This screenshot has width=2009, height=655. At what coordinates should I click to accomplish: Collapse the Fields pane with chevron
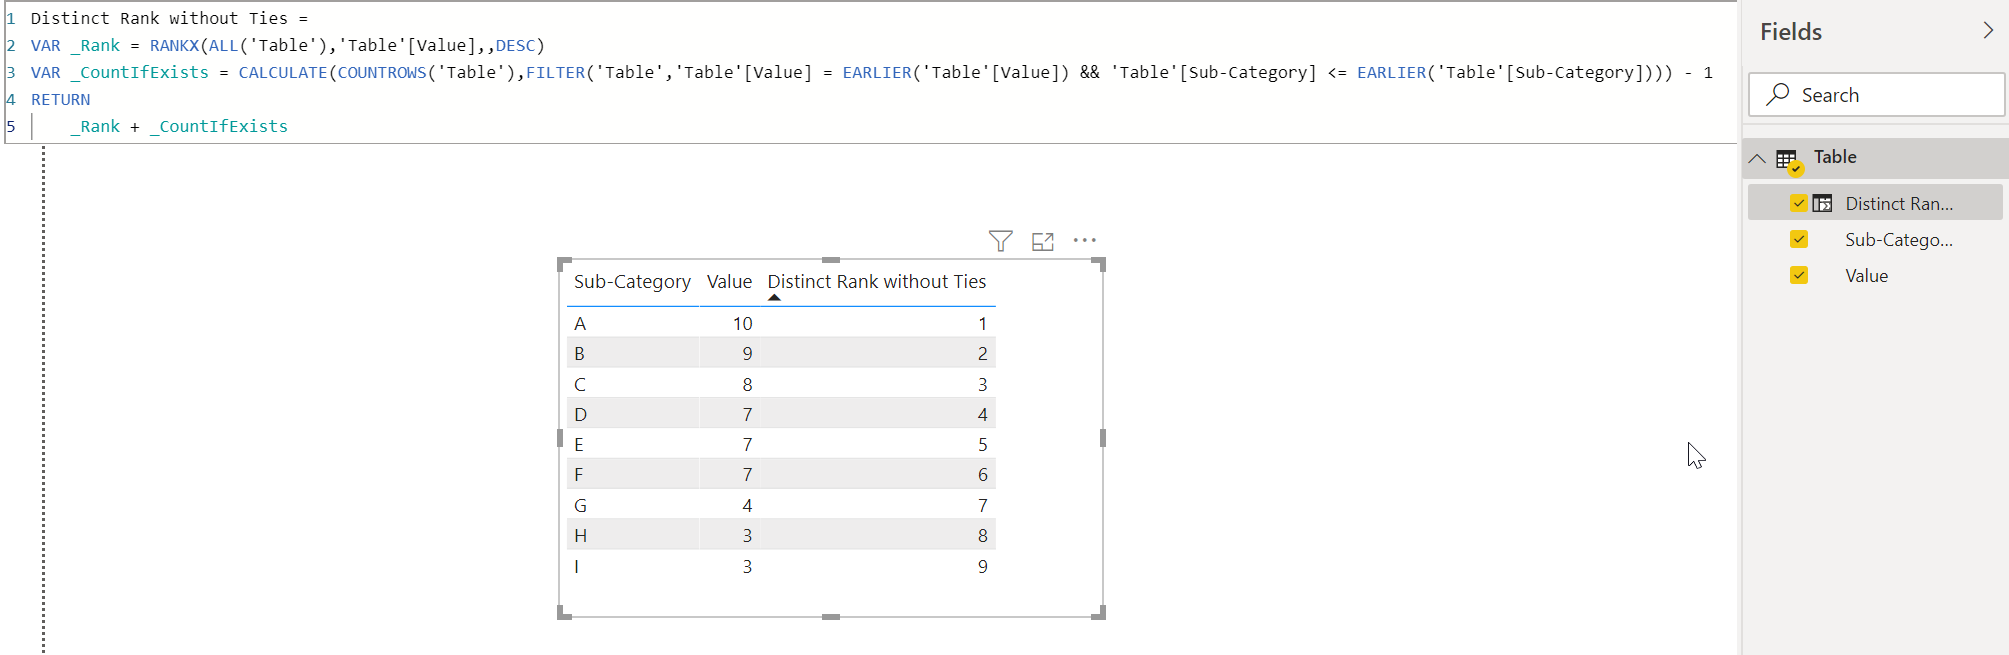[1988, 31]
